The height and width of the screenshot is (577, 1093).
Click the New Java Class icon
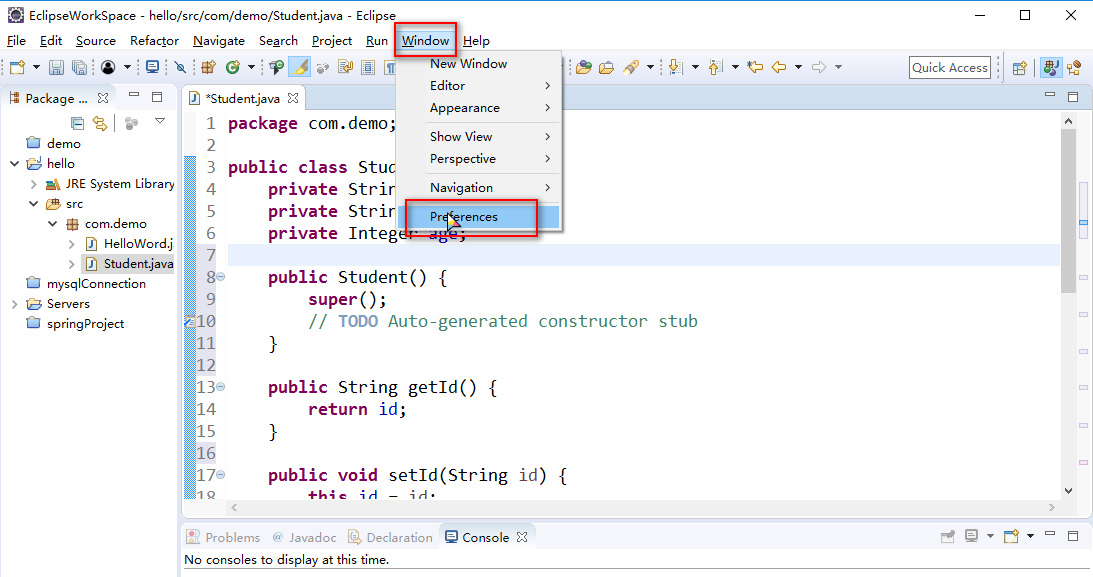(233, 67)
